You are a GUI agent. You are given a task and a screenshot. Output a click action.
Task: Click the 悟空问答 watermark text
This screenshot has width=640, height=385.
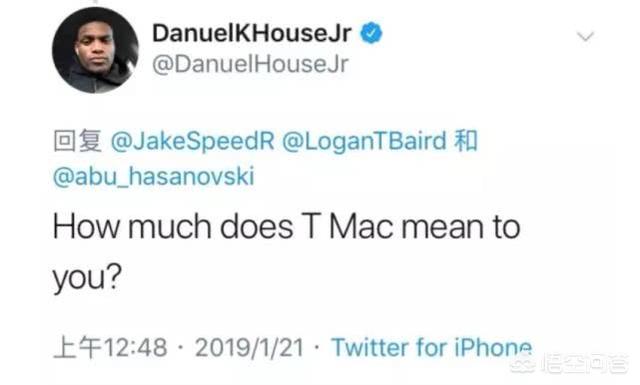tap(584, 365)
